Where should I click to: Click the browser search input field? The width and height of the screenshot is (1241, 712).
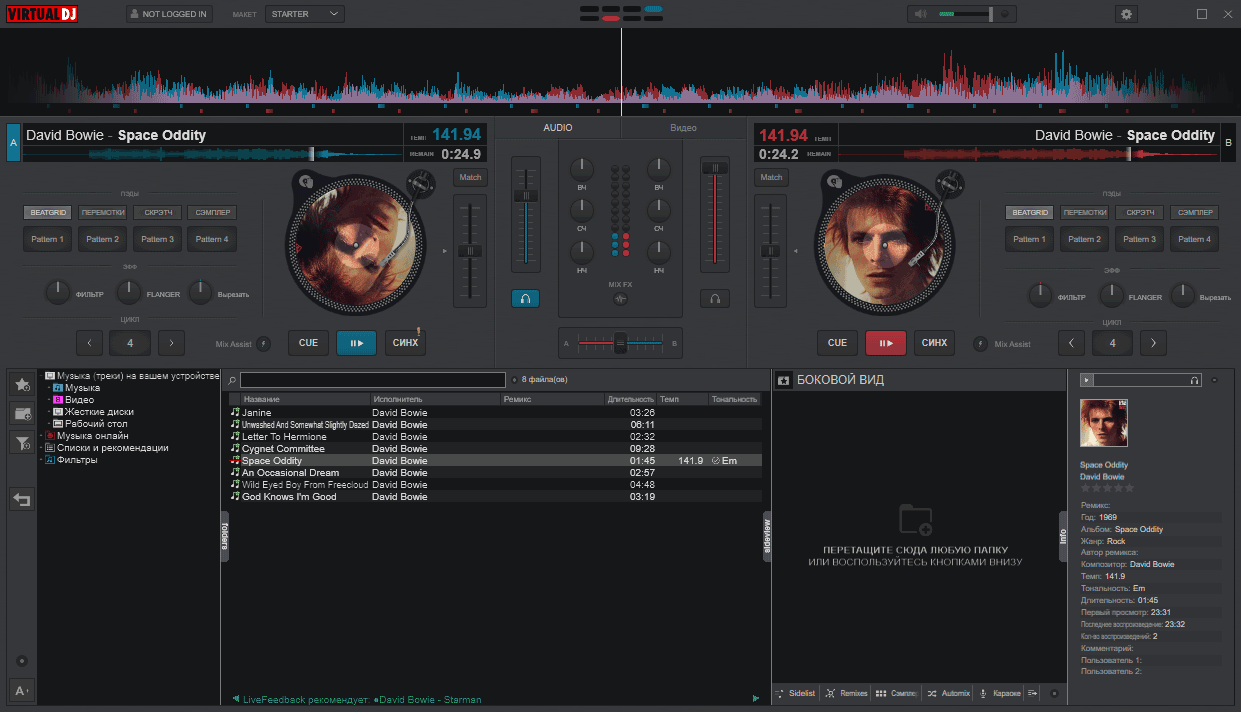click(x=373, y=380)
